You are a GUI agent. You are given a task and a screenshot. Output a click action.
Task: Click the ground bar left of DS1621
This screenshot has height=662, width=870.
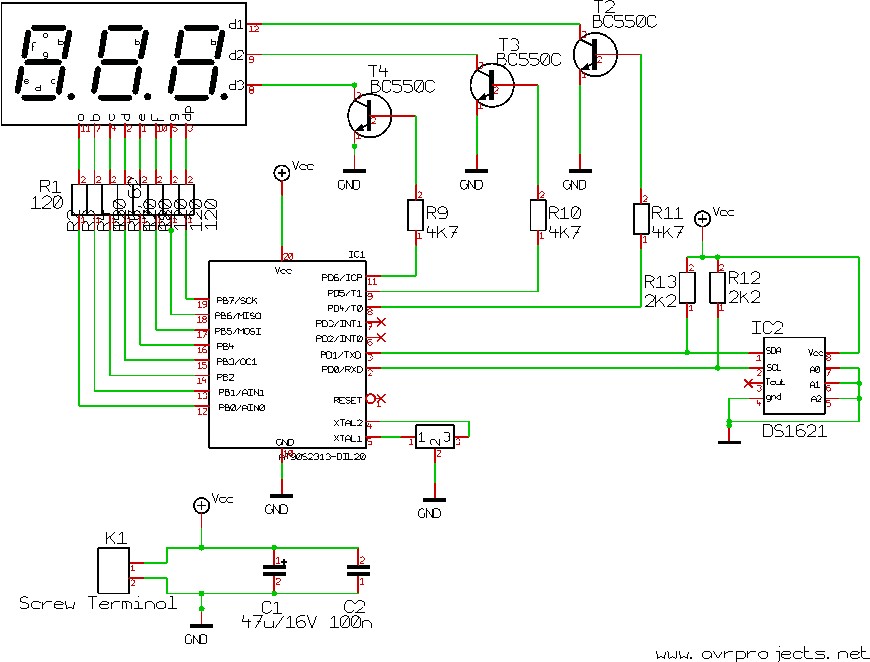tap(729, 442)
